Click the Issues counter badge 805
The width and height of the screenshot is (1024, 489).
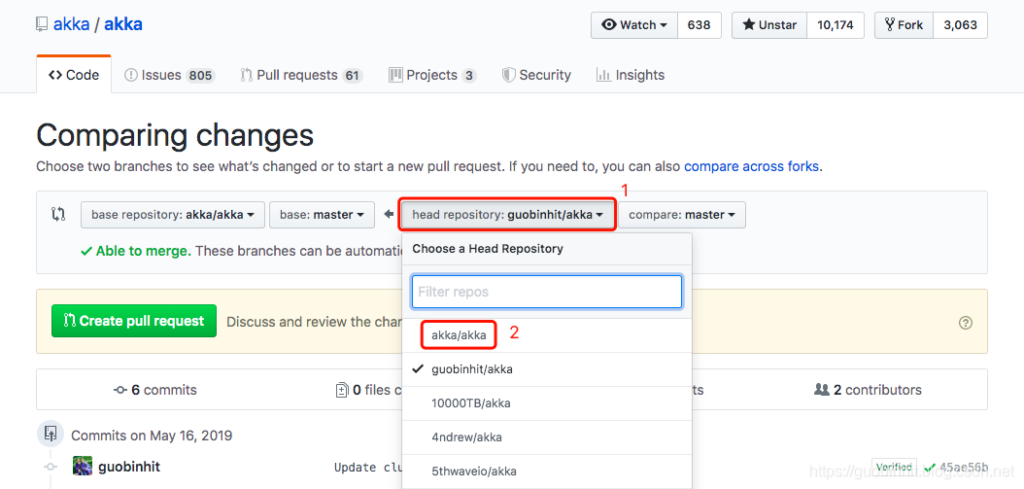(x=200, y=76)
